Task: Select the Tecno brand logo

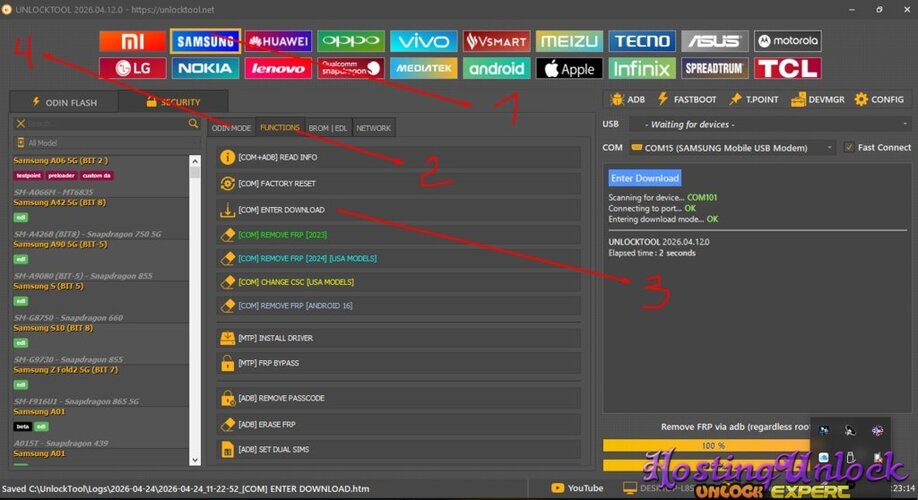Action: 642,41
